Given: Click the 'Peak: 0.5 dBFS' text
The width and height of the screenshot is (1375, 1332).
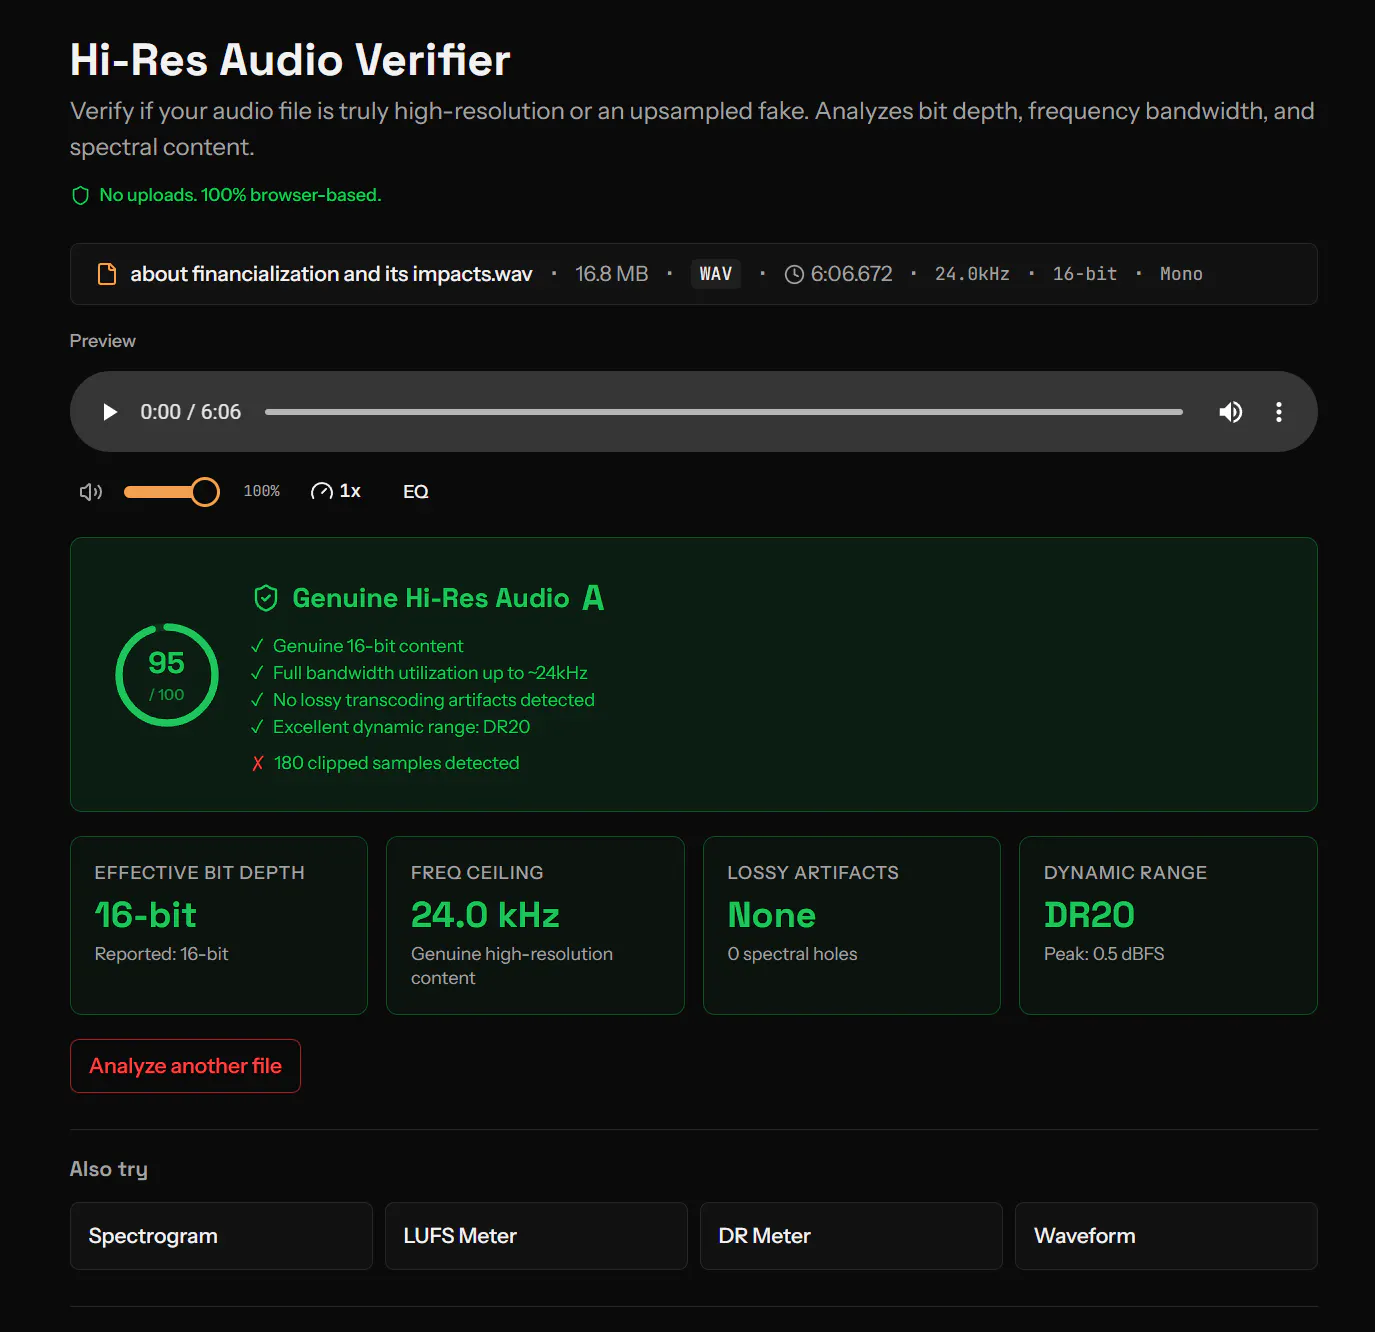Looking at the screenshot, I should pyautogui.click(x=1104, y=954).
